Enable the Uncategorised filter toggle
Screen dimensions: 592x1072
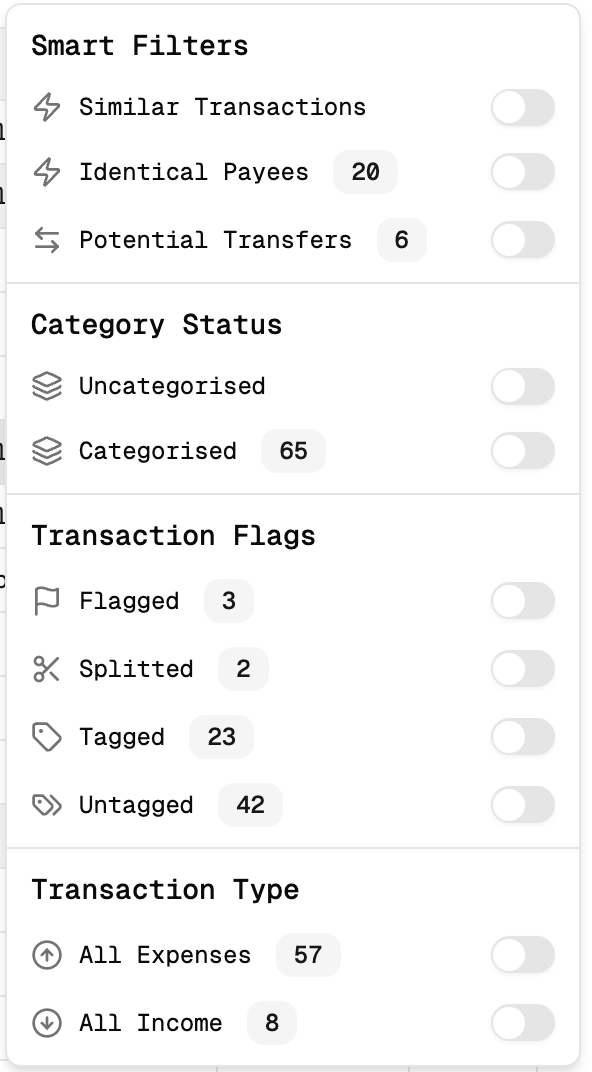522,386
